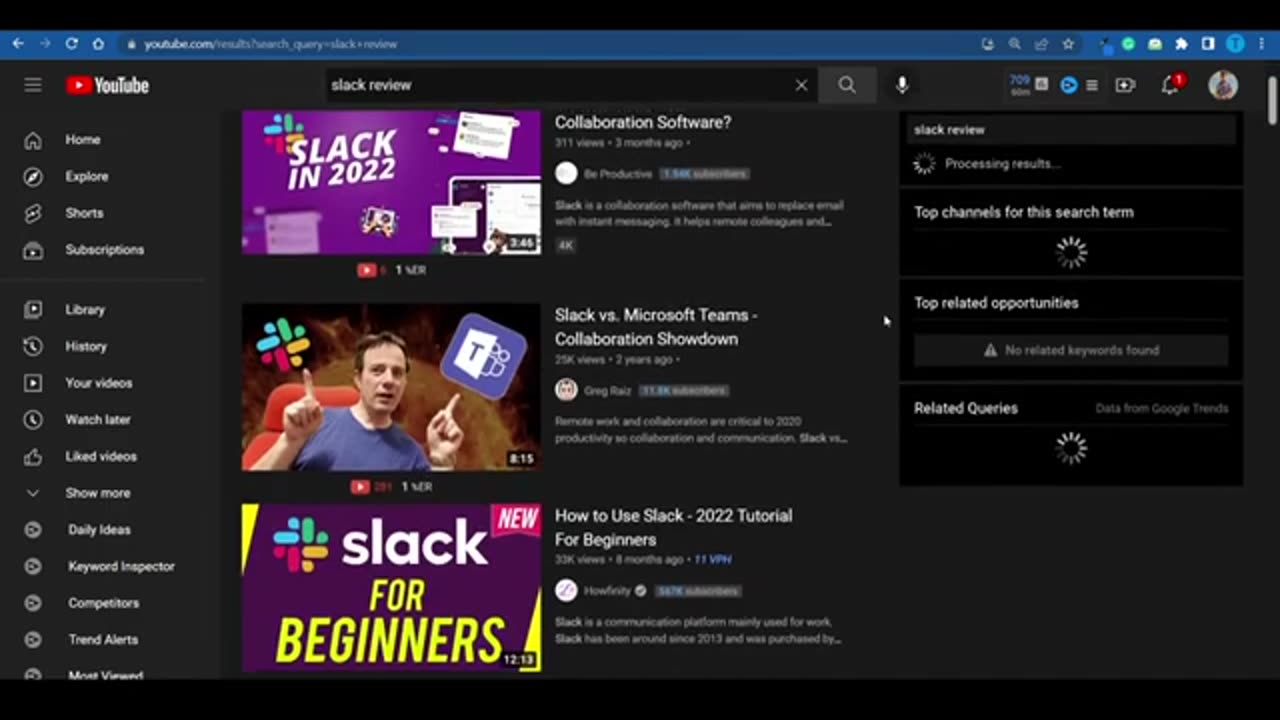The width and height of the screenshot is (1280, 720).
Task: Open the Chrome three-dot menu
Action: coord(1260,44)
